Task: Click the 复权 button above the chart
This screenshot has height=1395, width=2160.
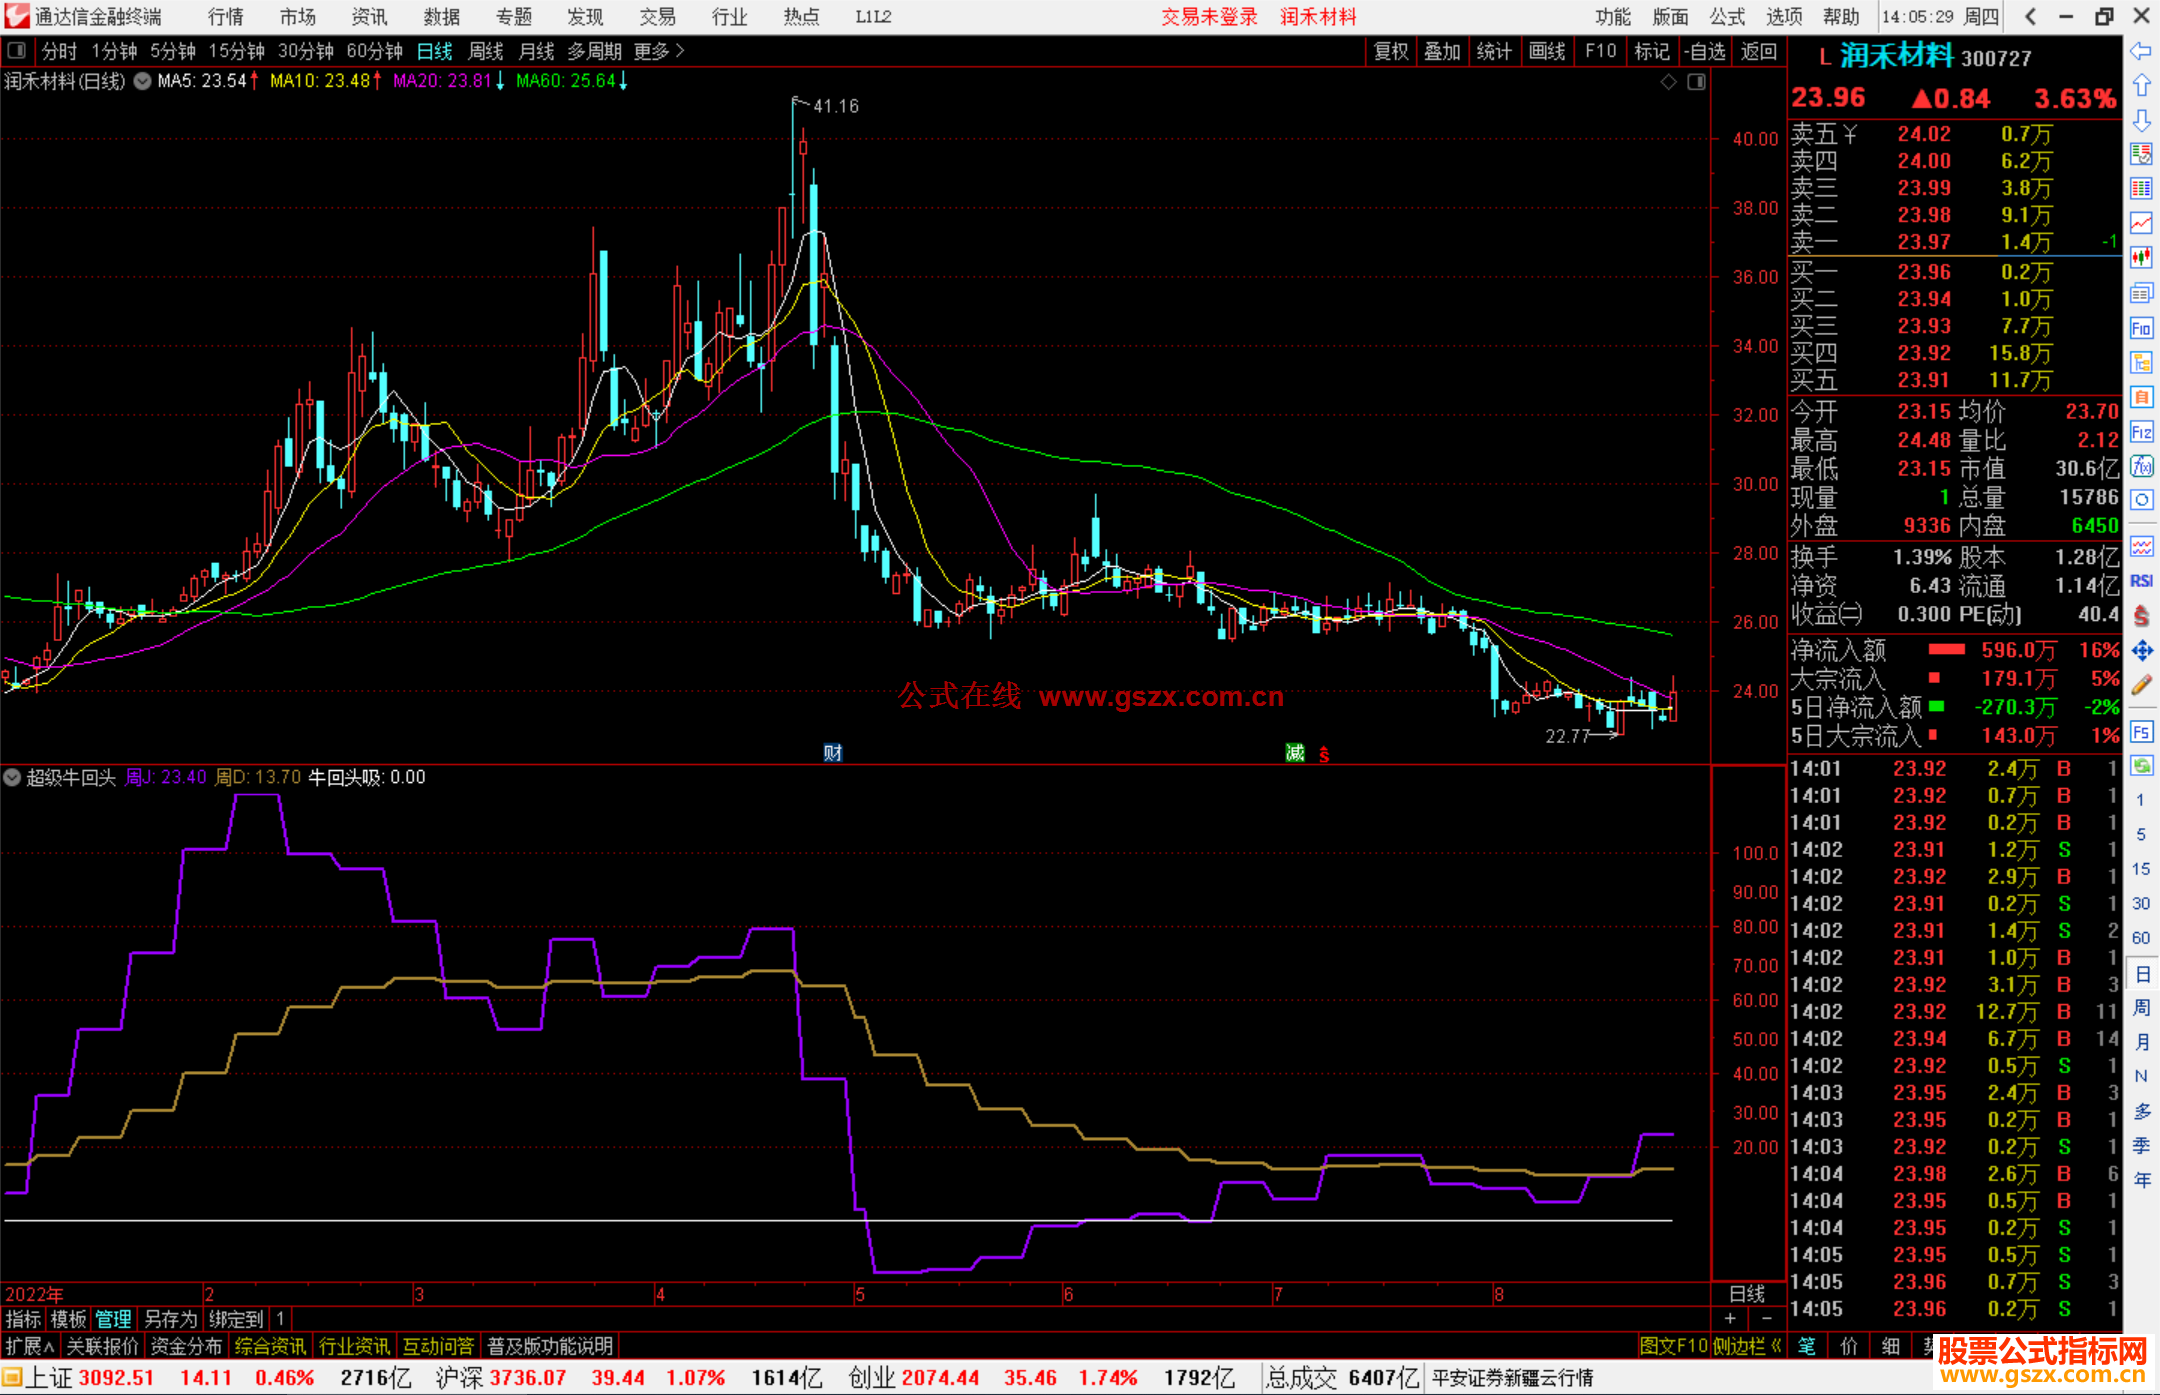Action: (x=1390, y=51)
